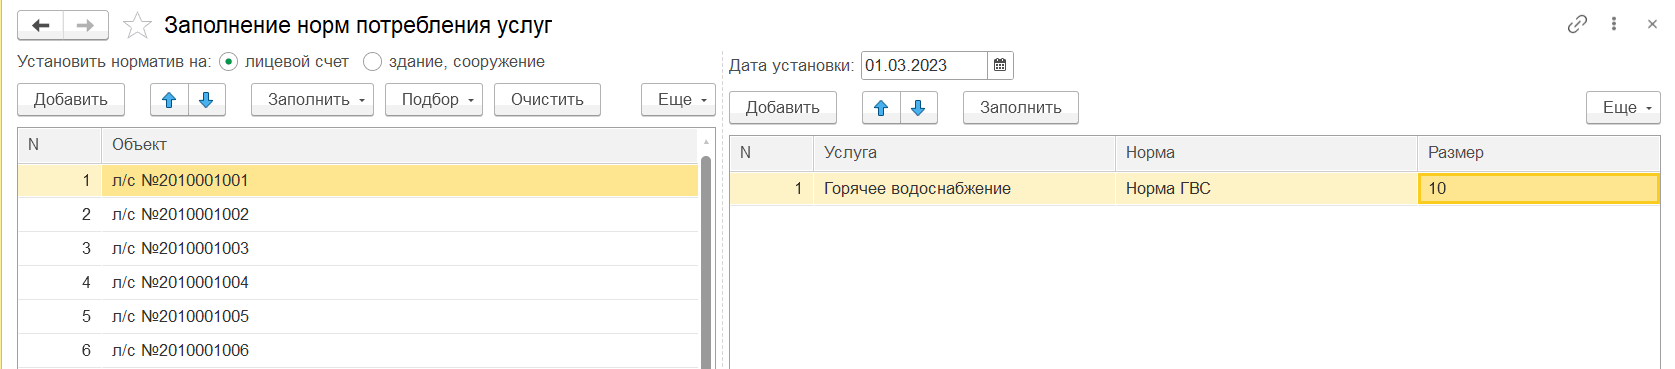Move service row down in right table
1675x369 pixels.
[x=918, y=108]
